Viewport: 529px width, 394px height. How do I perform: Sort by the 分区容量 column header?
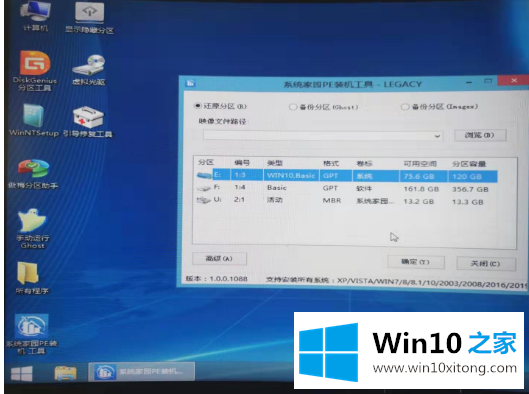[x=469, y=164]
